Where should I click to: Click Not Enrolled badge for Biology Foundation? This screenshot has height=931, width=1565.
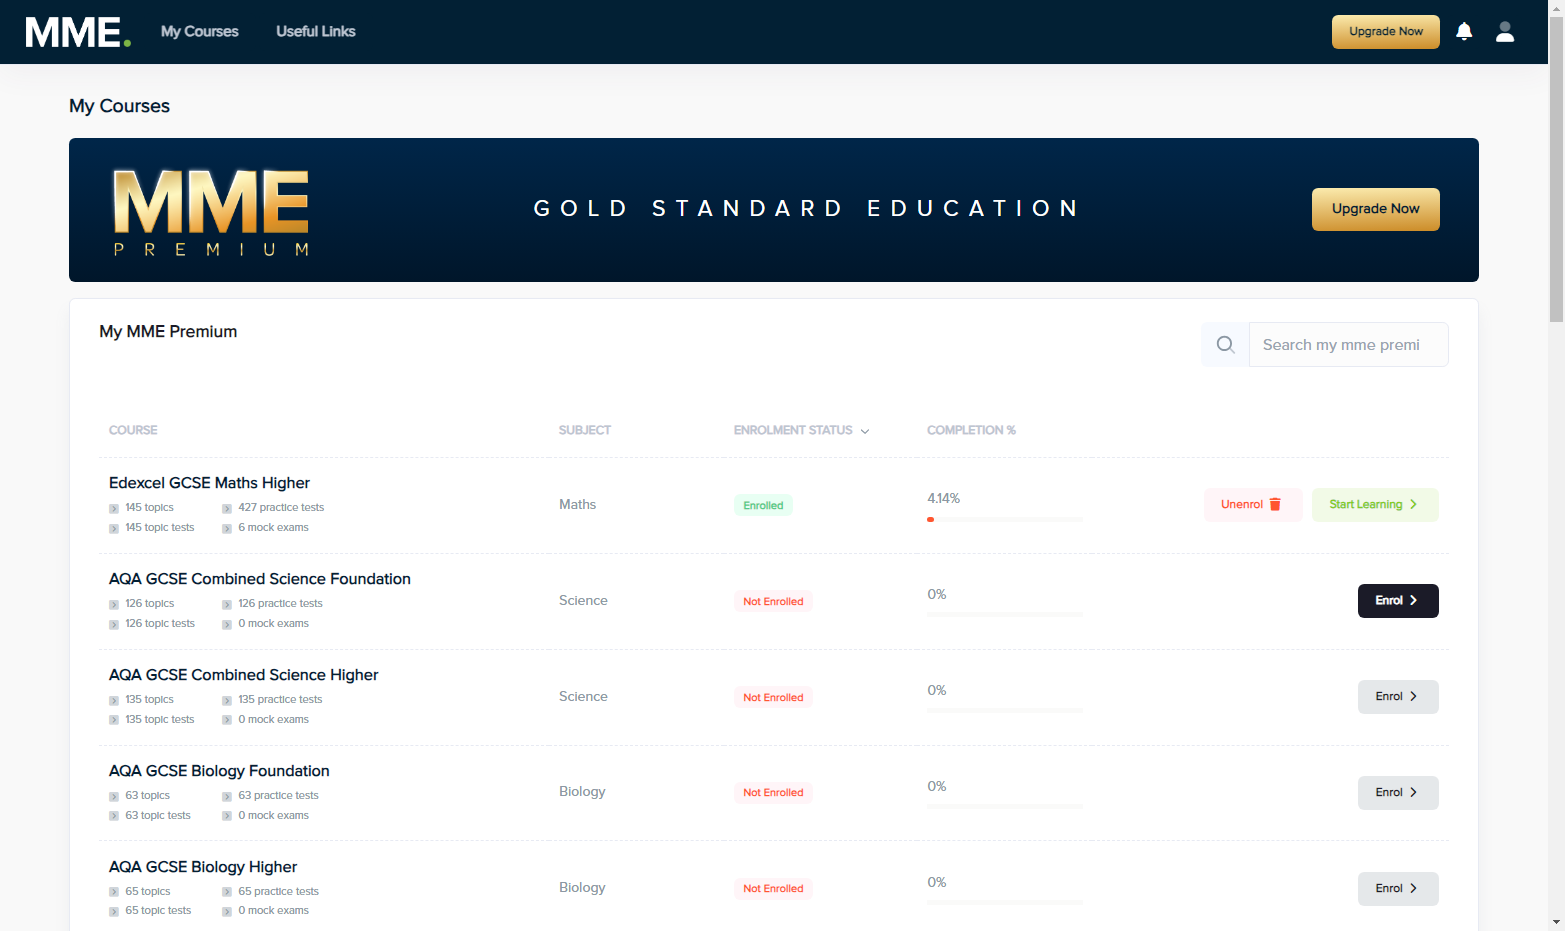tap(773, 793)
